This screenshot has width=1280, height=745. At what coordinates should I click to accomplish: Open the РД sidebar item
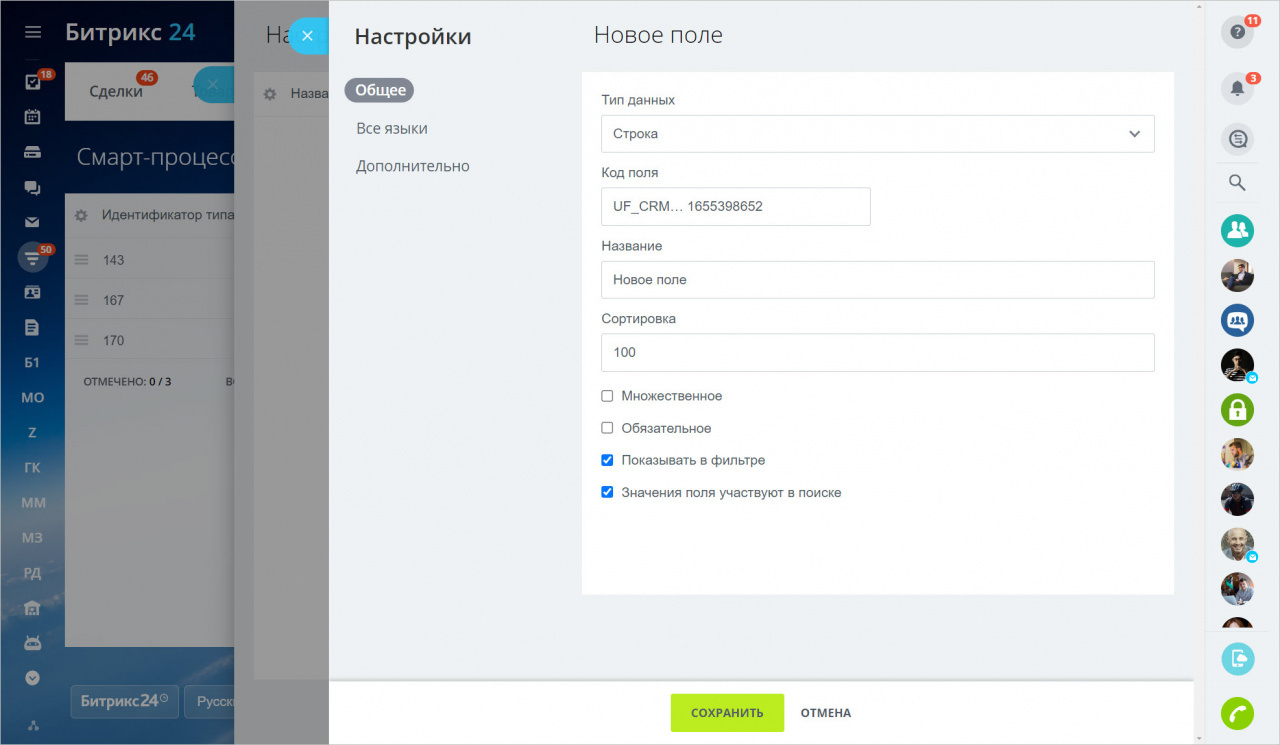pyautogui.click(x=33, y=572)
